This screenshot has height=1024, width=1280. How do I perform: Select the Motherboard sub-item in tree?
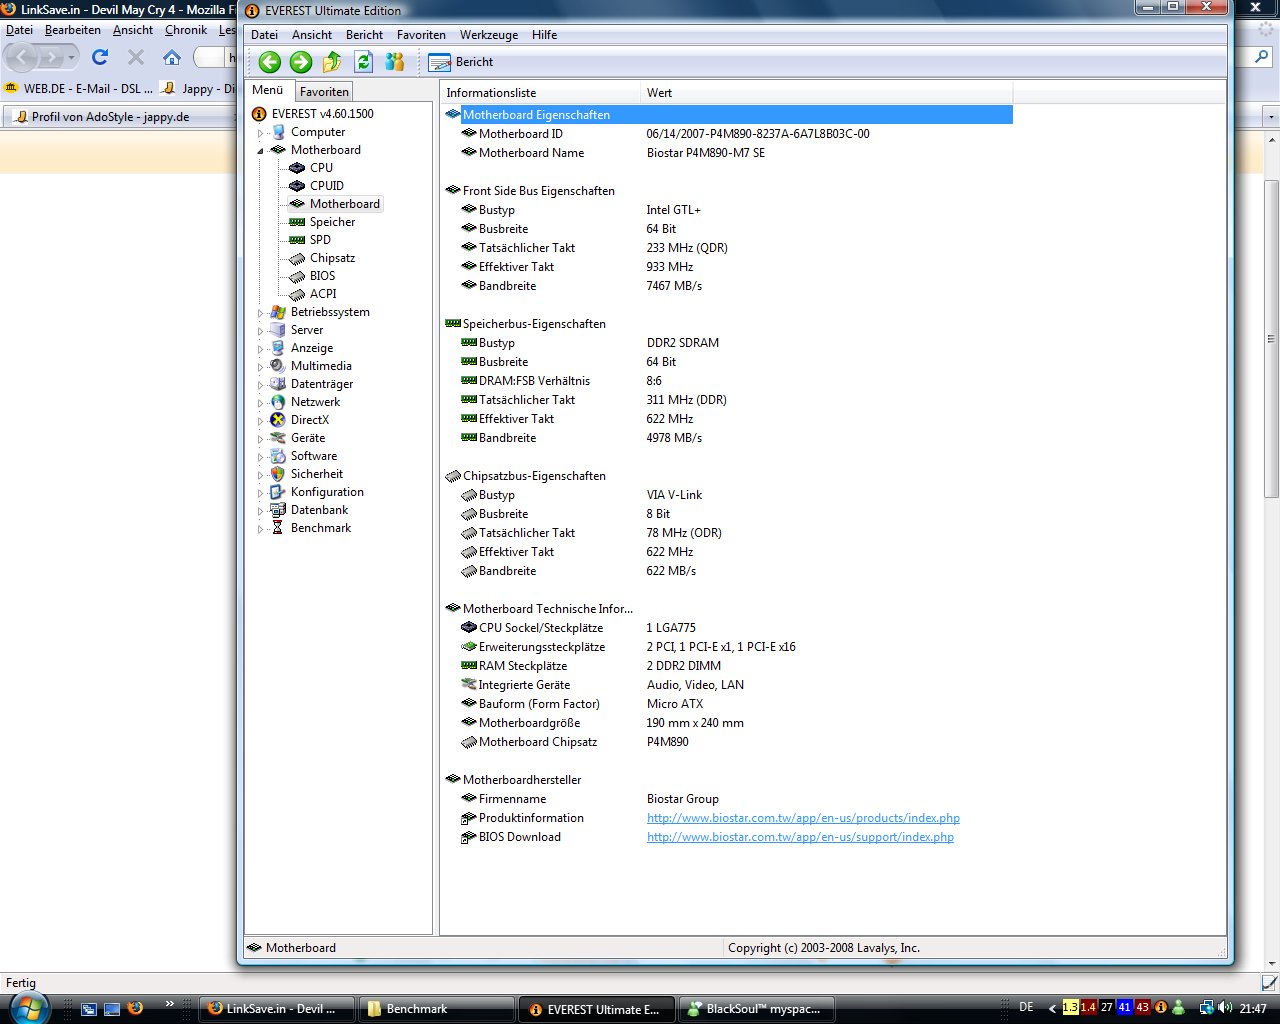click(x=345, y=204)
